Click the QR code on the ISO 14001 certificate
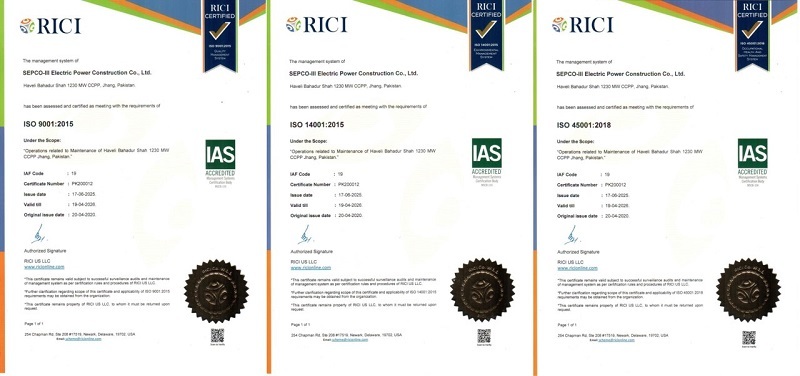This screenshot has width=800, height=376. click(484, 336)
